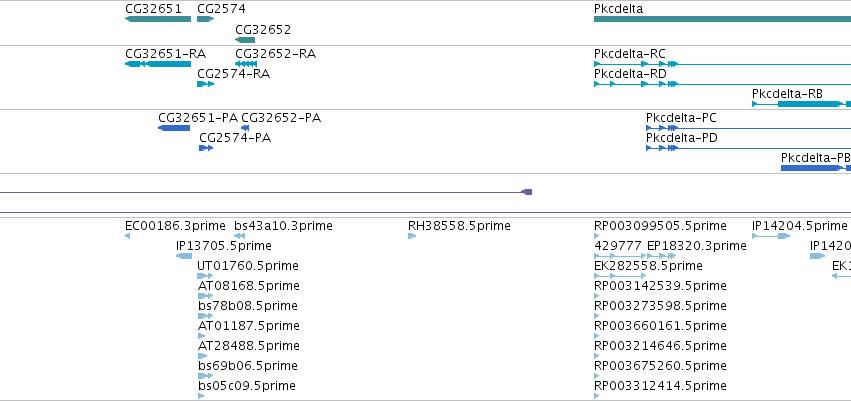Click the CG2574 gene arrow glyph

[x=206, y=19]
